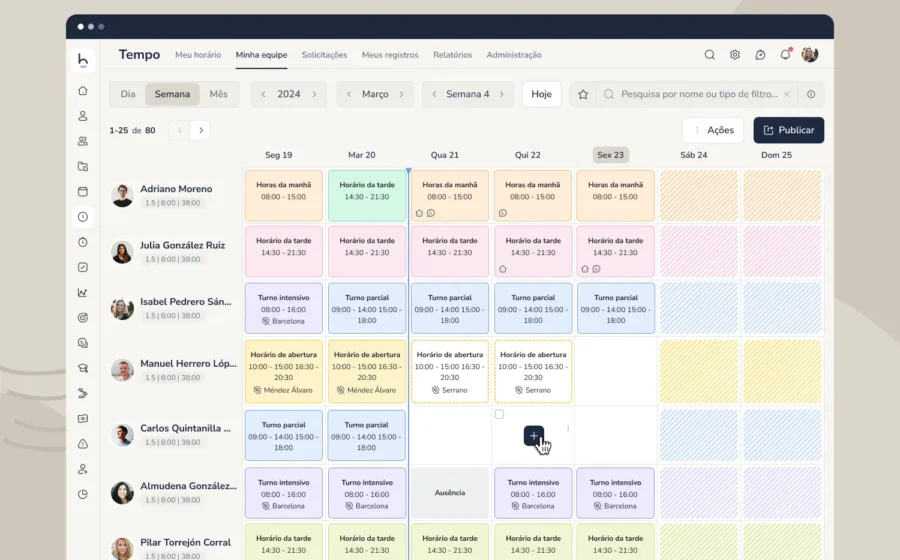
Task: Open the graduation cap training sidebar icon
Action: tap(83, 368)
